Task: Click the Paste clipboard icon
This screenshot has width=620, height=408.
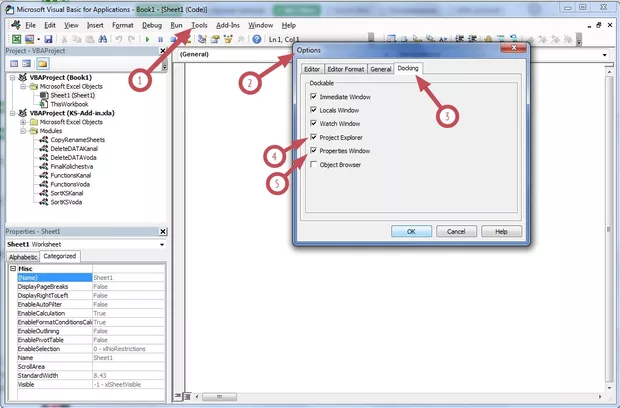Action: [x=90, y=39]
